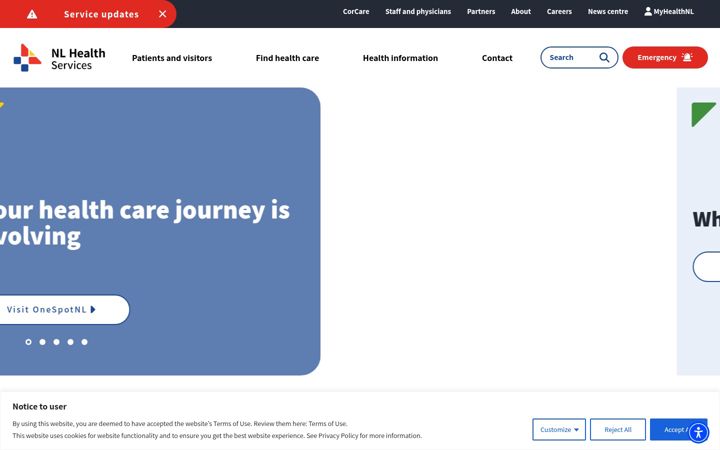Click the Notice to user heading
720x450 pixels.
39,406
